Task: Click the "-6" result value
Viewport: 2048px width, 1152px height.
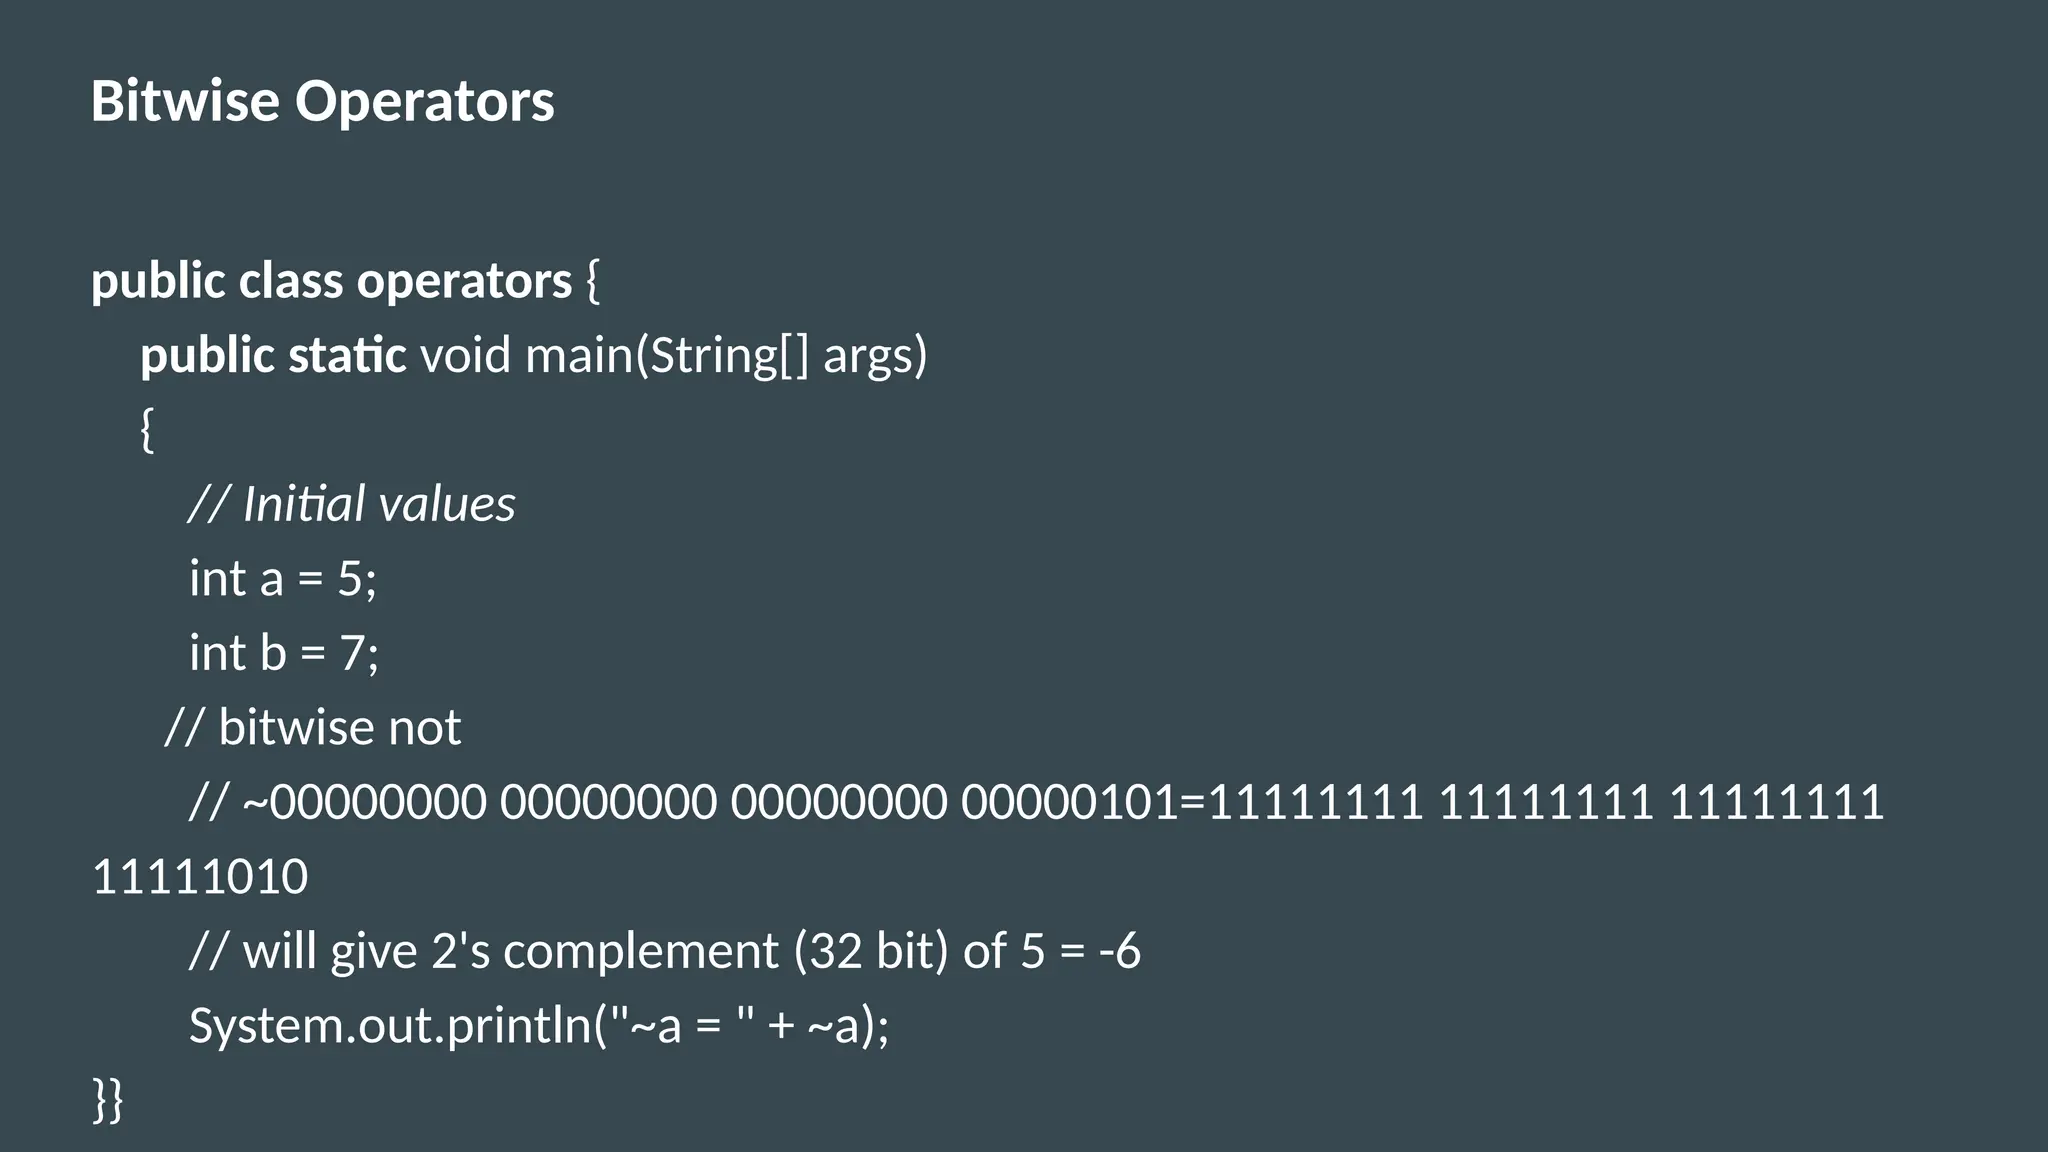Action: click(x=1119, y=951)
